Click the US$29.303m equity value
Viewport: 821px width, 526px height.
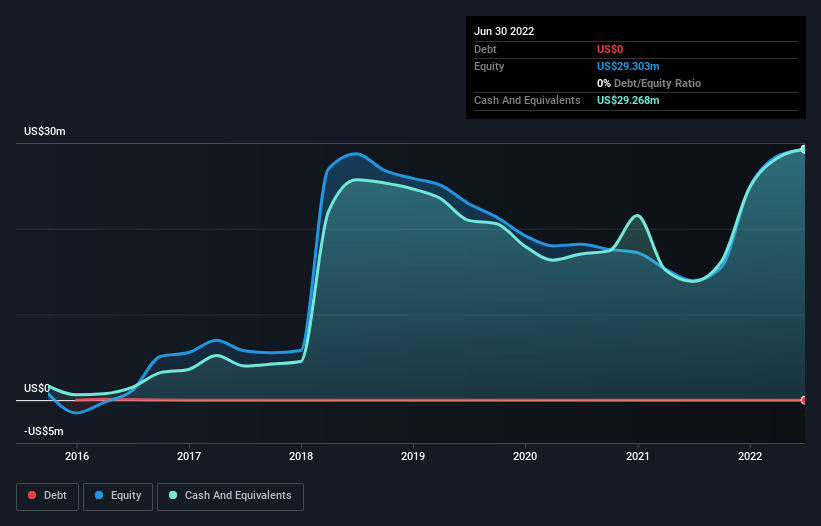coord(628,66)
